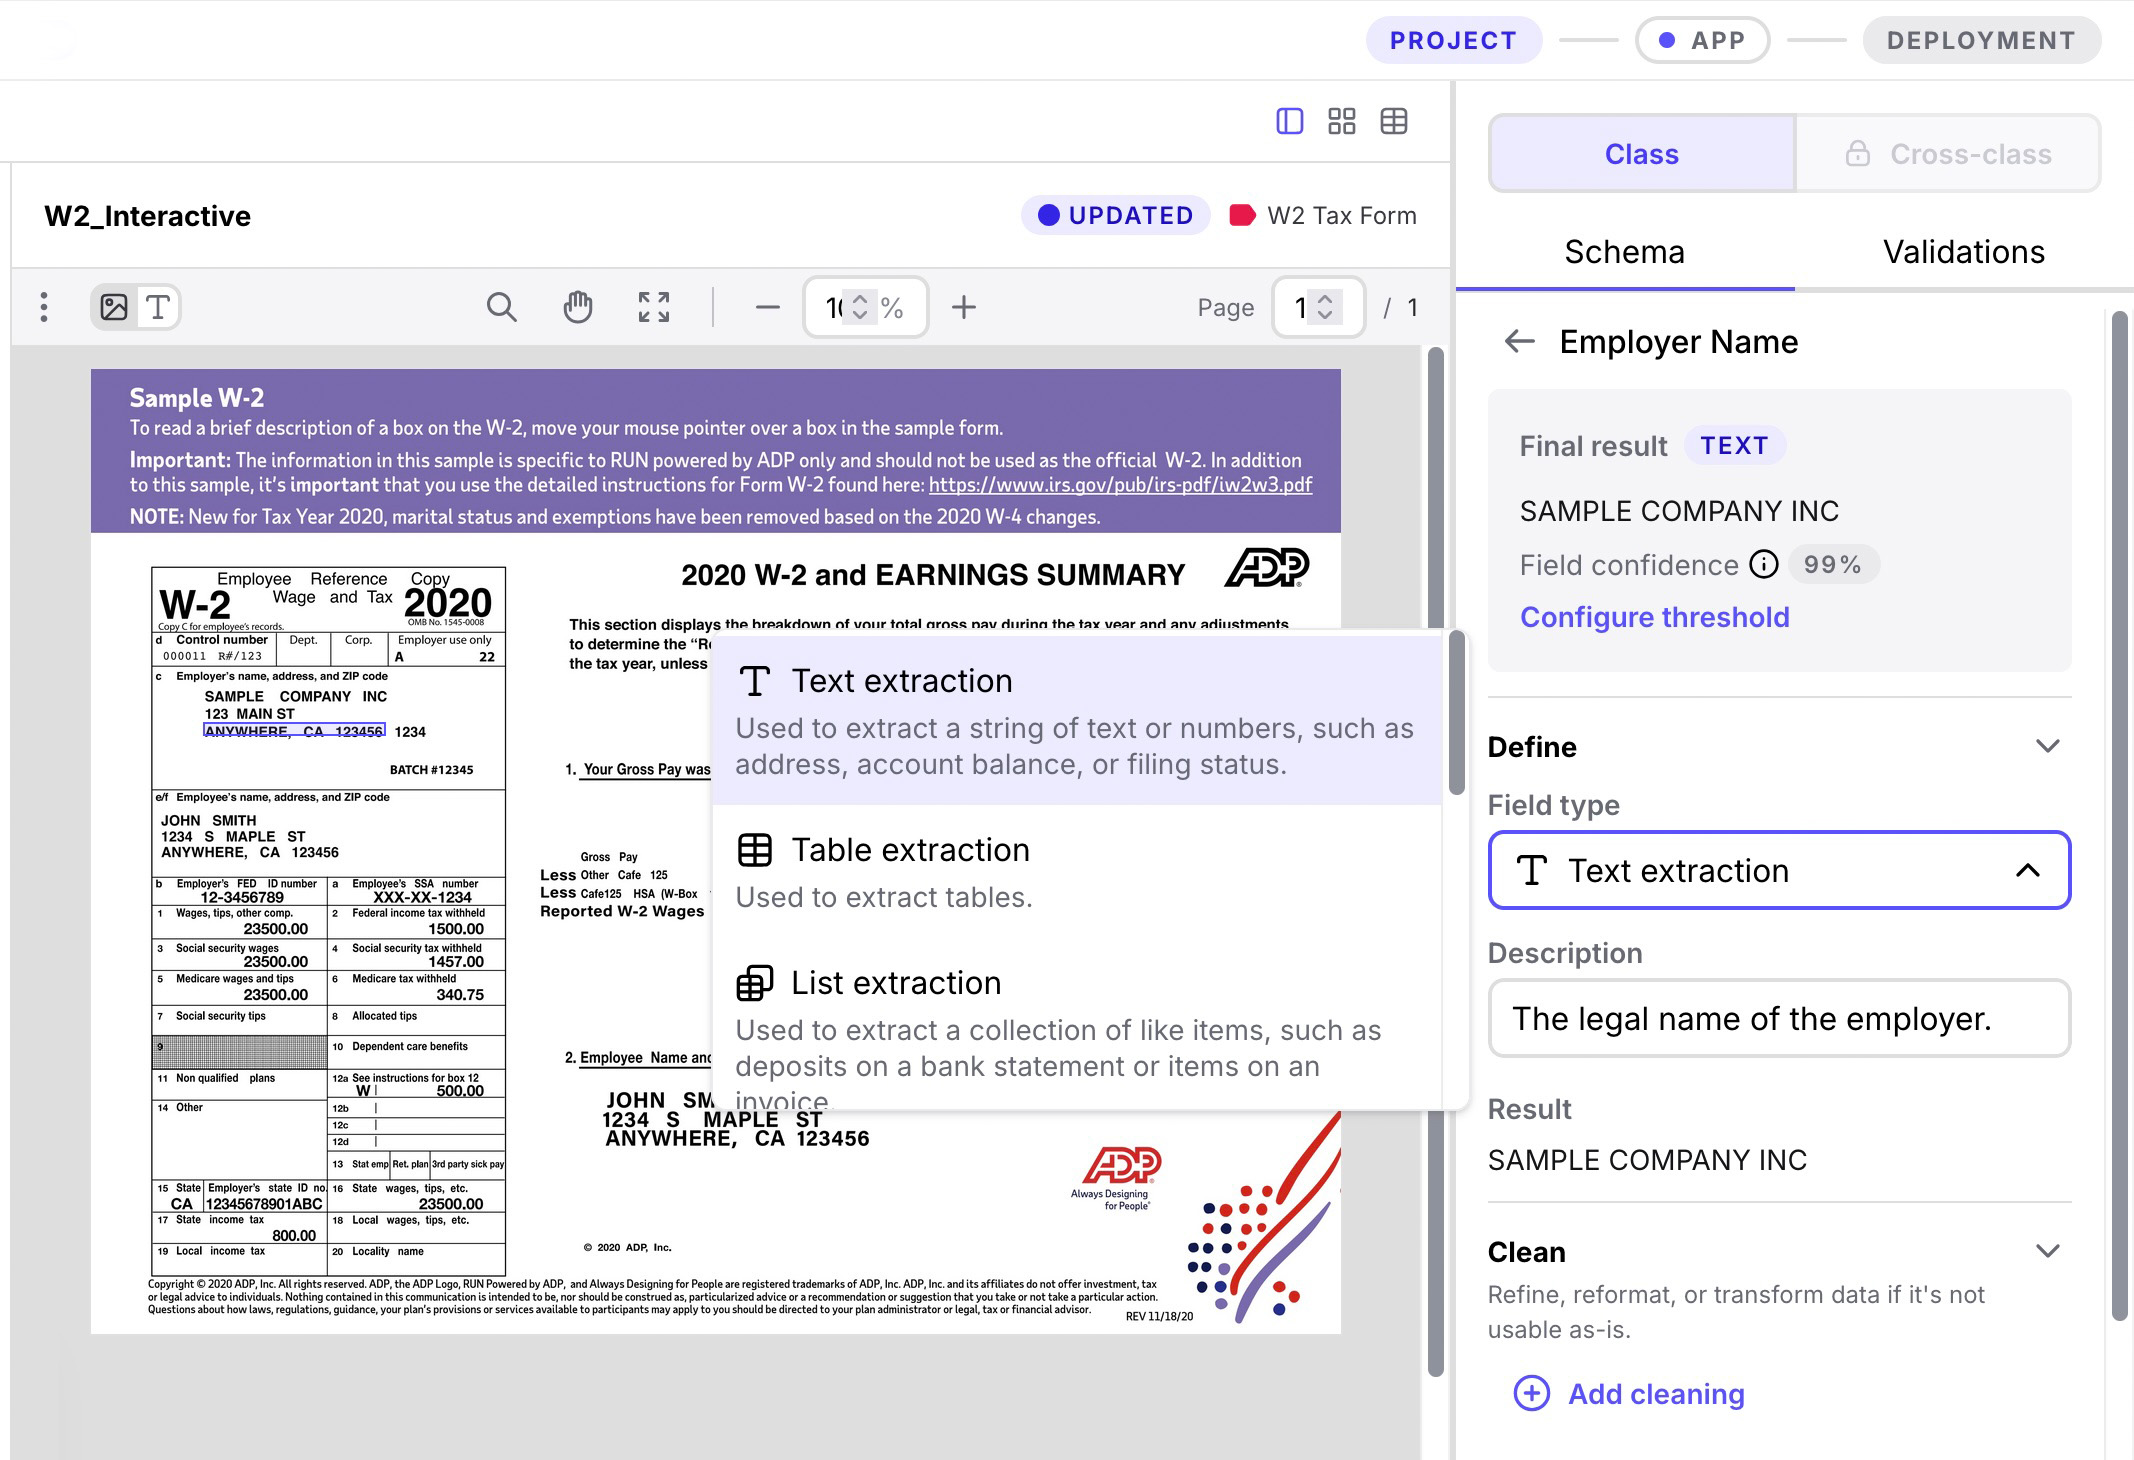The height and width of the screenshot is (1460, 2134).
Task: Open the Validations tab
Action: point(1963,252)
